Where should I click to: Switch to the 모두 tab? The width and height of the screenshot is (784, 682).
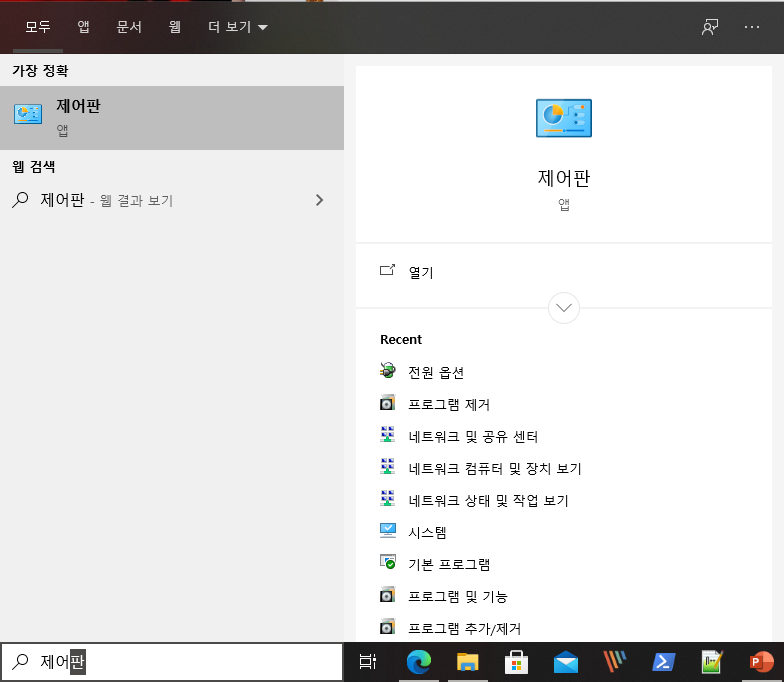pyautogui.click(x=38, y=26)
